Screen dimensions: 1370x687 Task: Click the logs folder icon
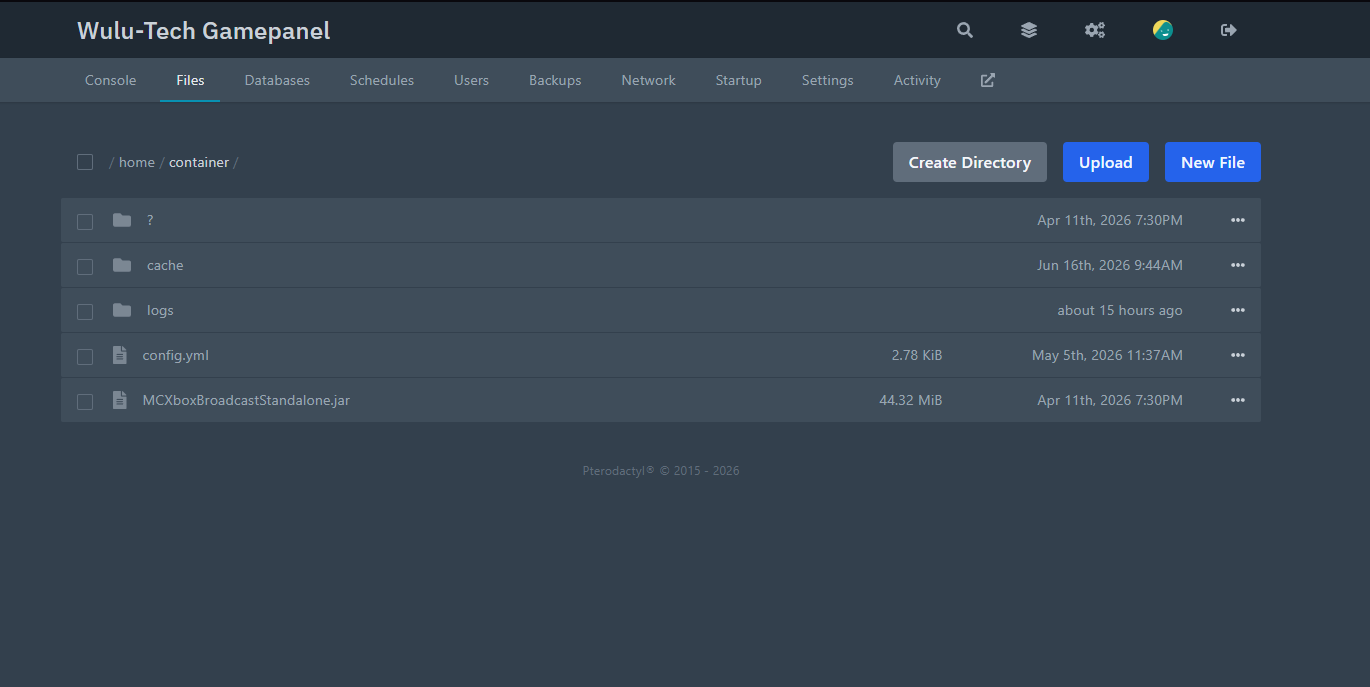tap(122, 310)
